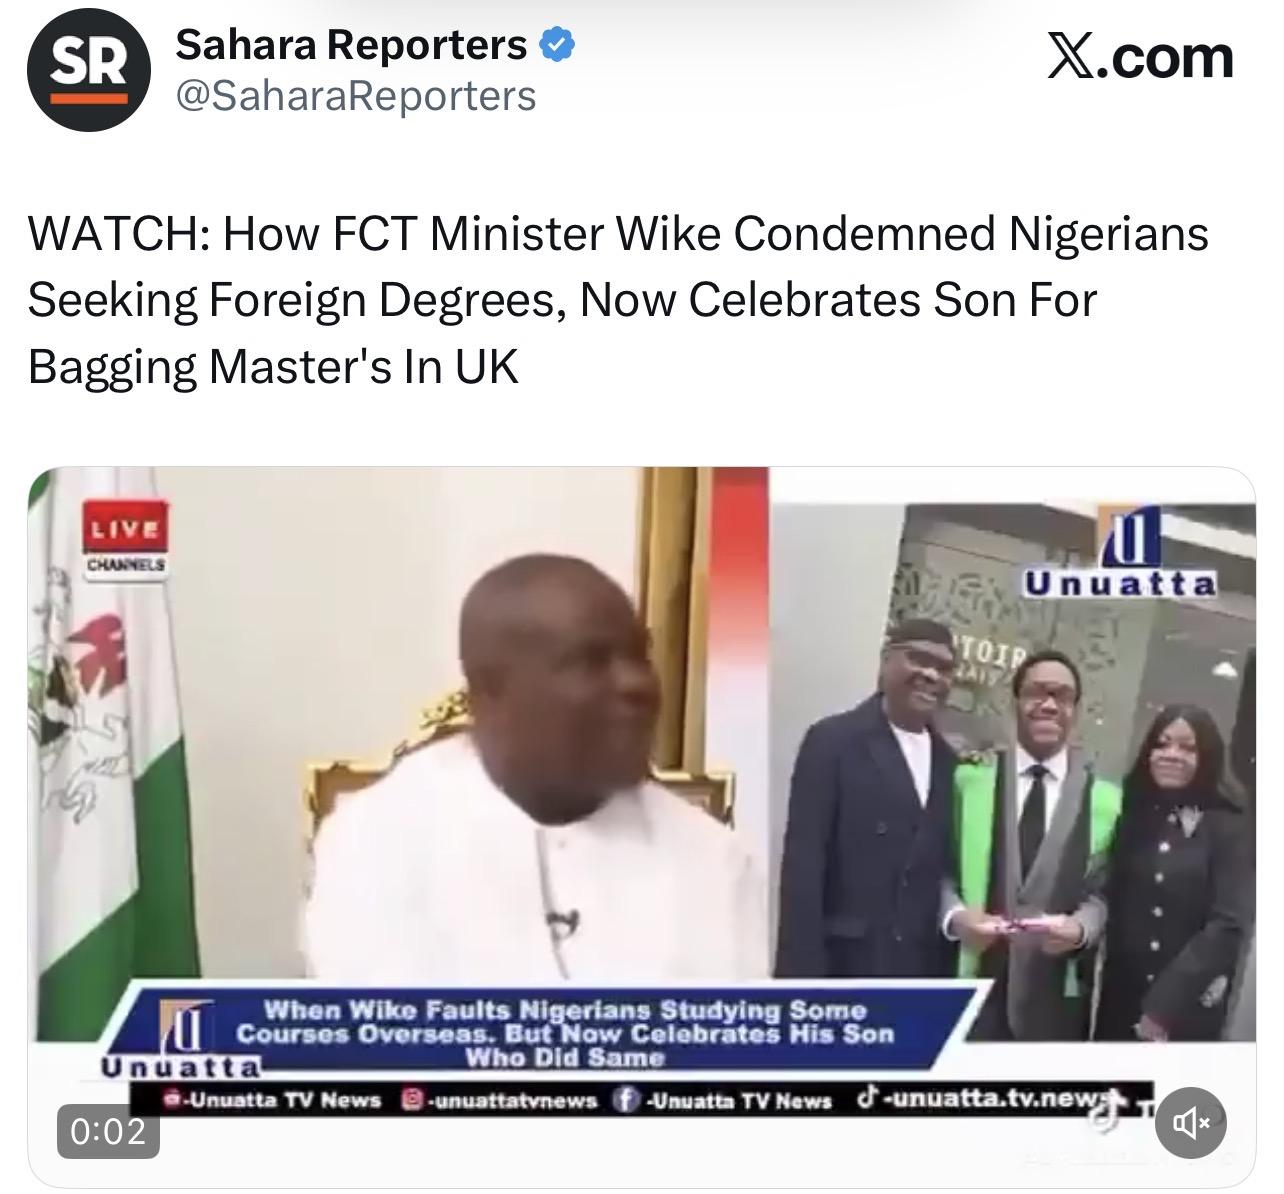Click the X.com logo text

(x=1140, y=58)
